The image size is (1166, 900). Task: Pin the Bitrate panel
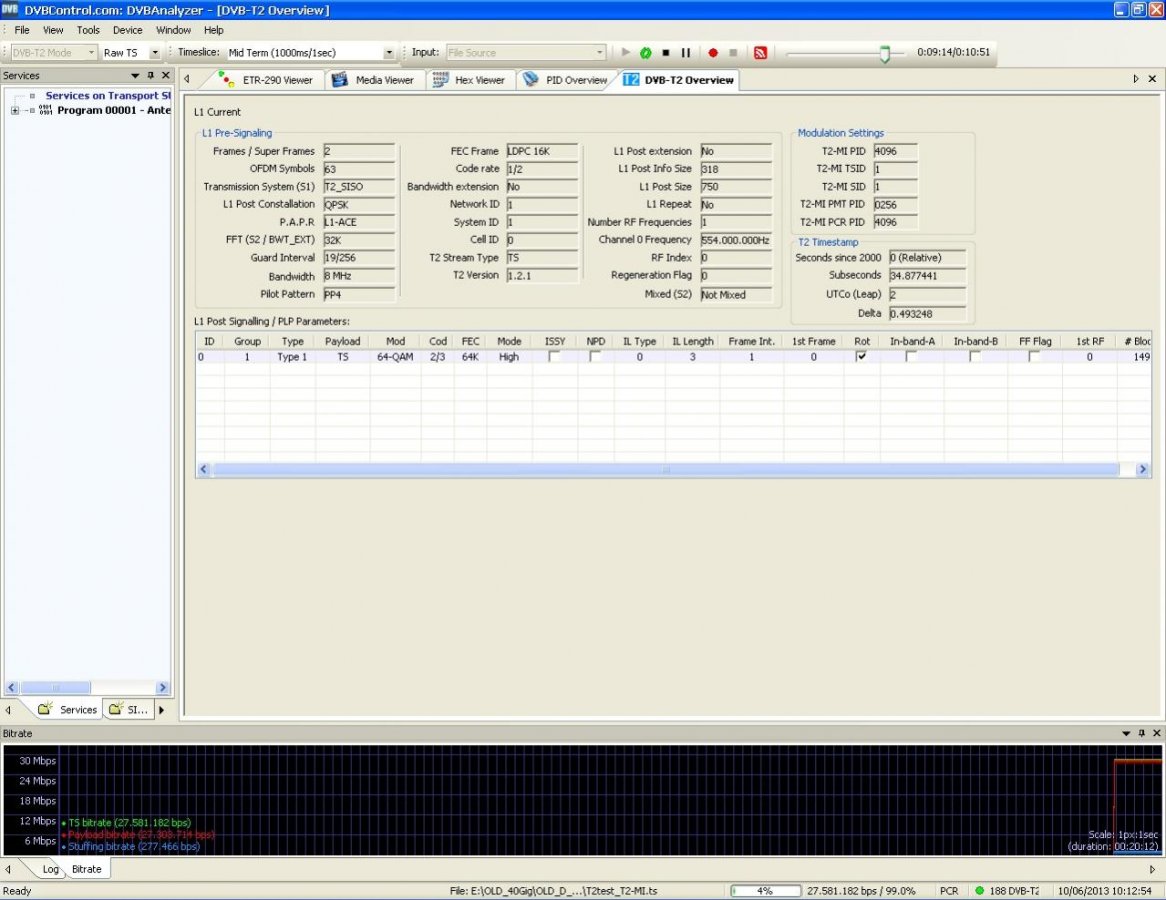1142,733
